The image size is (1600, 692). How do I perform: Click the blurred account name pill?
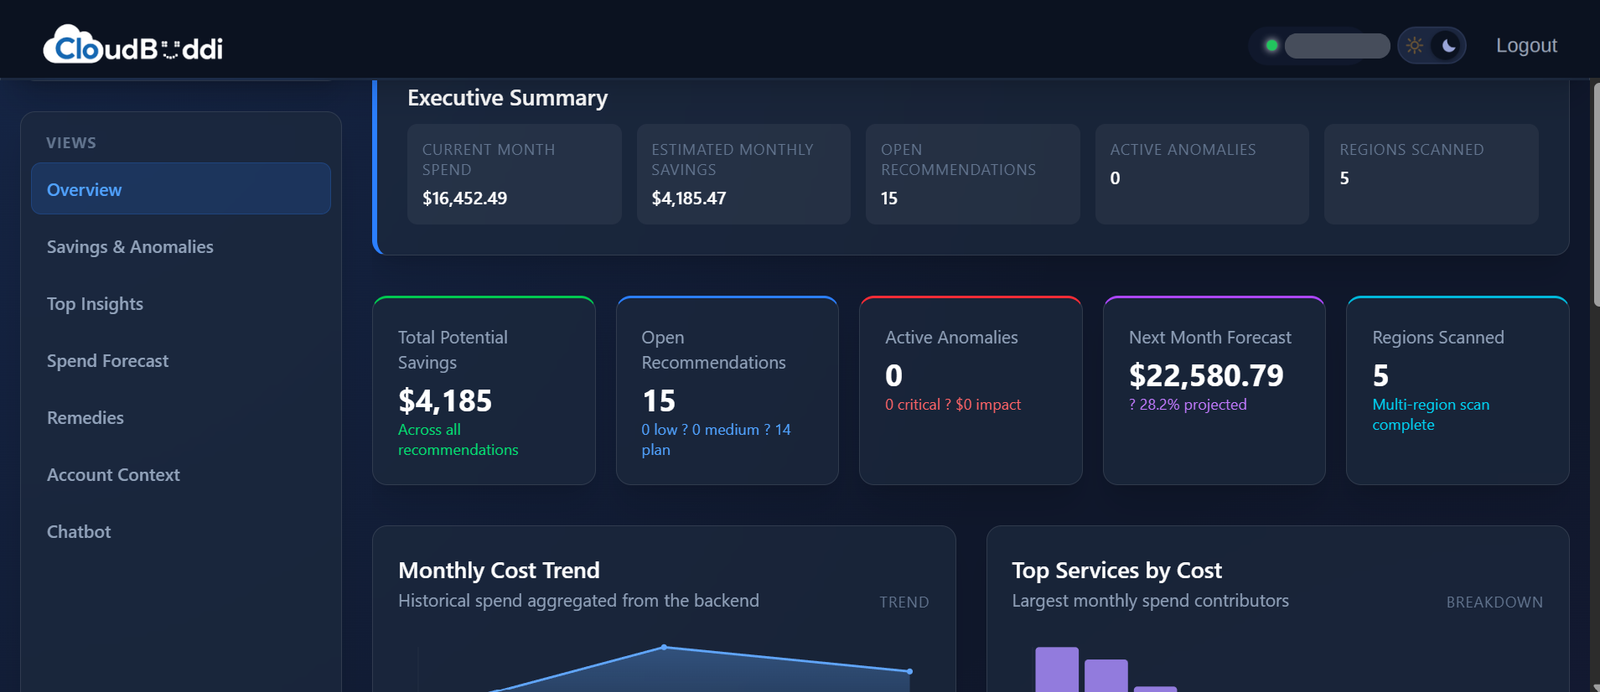tap(1337, 46)
